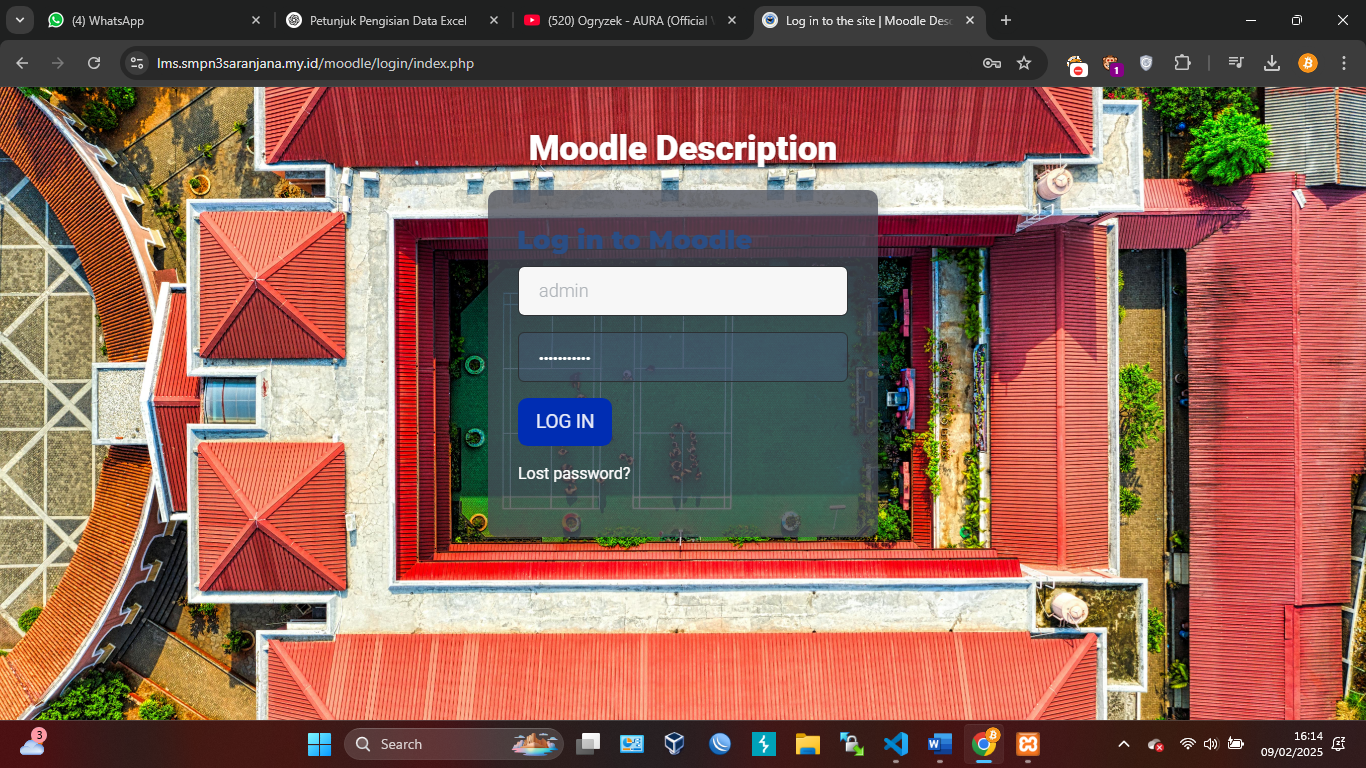Go forward to next page
Screen dimensions: 1366x768
(x=58, y=63)
